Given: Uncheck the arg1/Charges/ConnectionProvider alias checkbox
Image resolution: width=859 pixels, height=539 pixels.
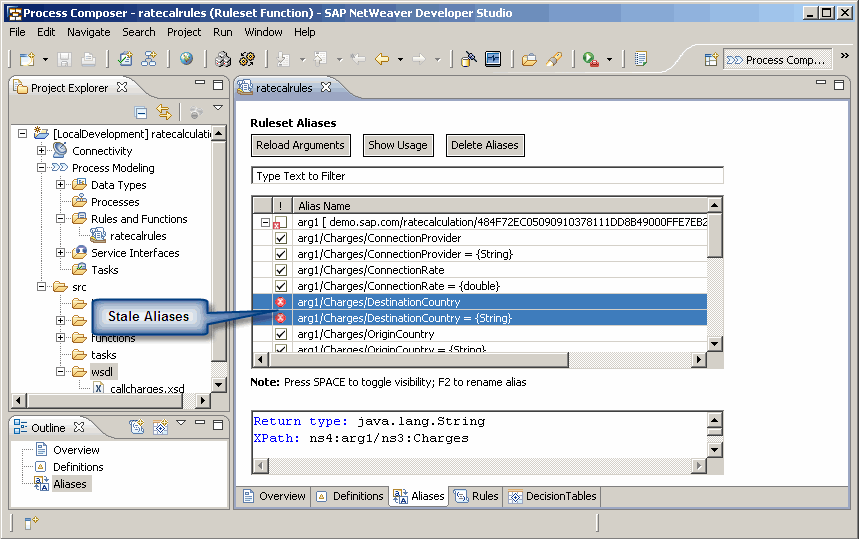Looking at the screenshot, I should [x=281, y=239].
